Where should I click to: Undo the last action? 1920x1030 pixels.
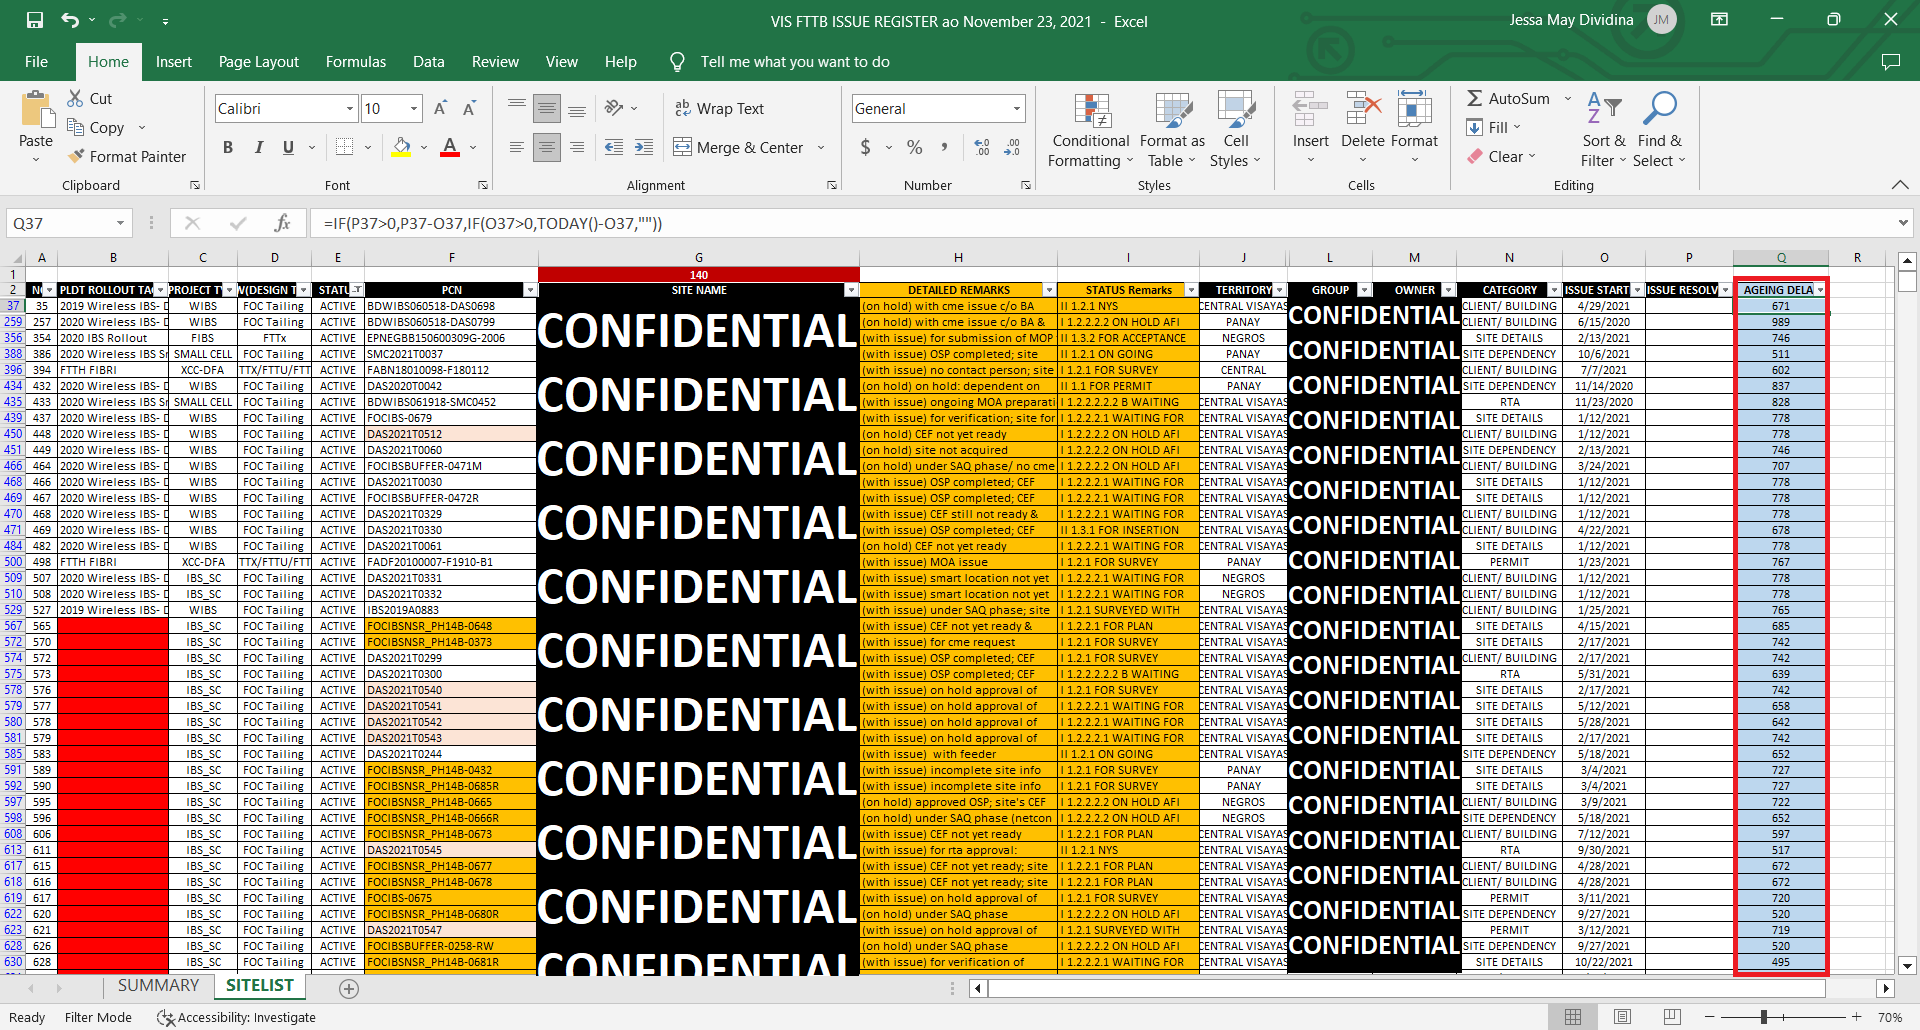click(x=70, y=20)
